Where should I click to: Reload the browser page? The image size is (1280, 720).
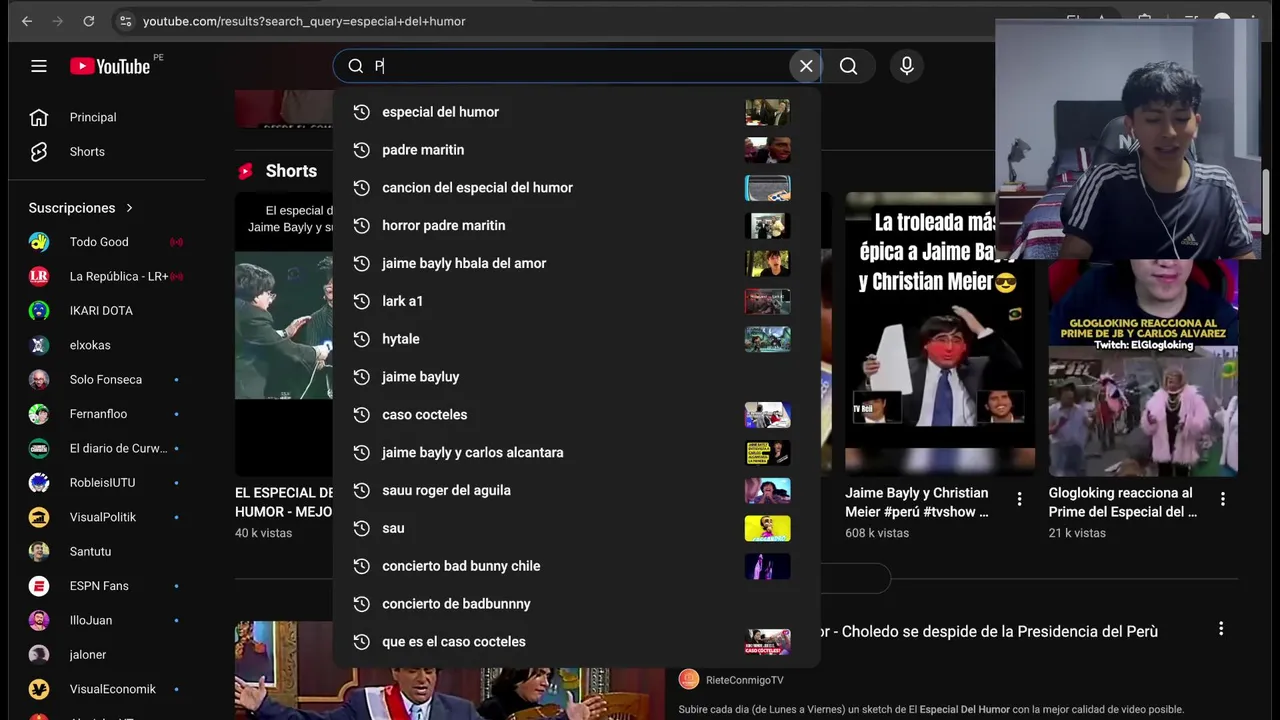coord(89,21)
